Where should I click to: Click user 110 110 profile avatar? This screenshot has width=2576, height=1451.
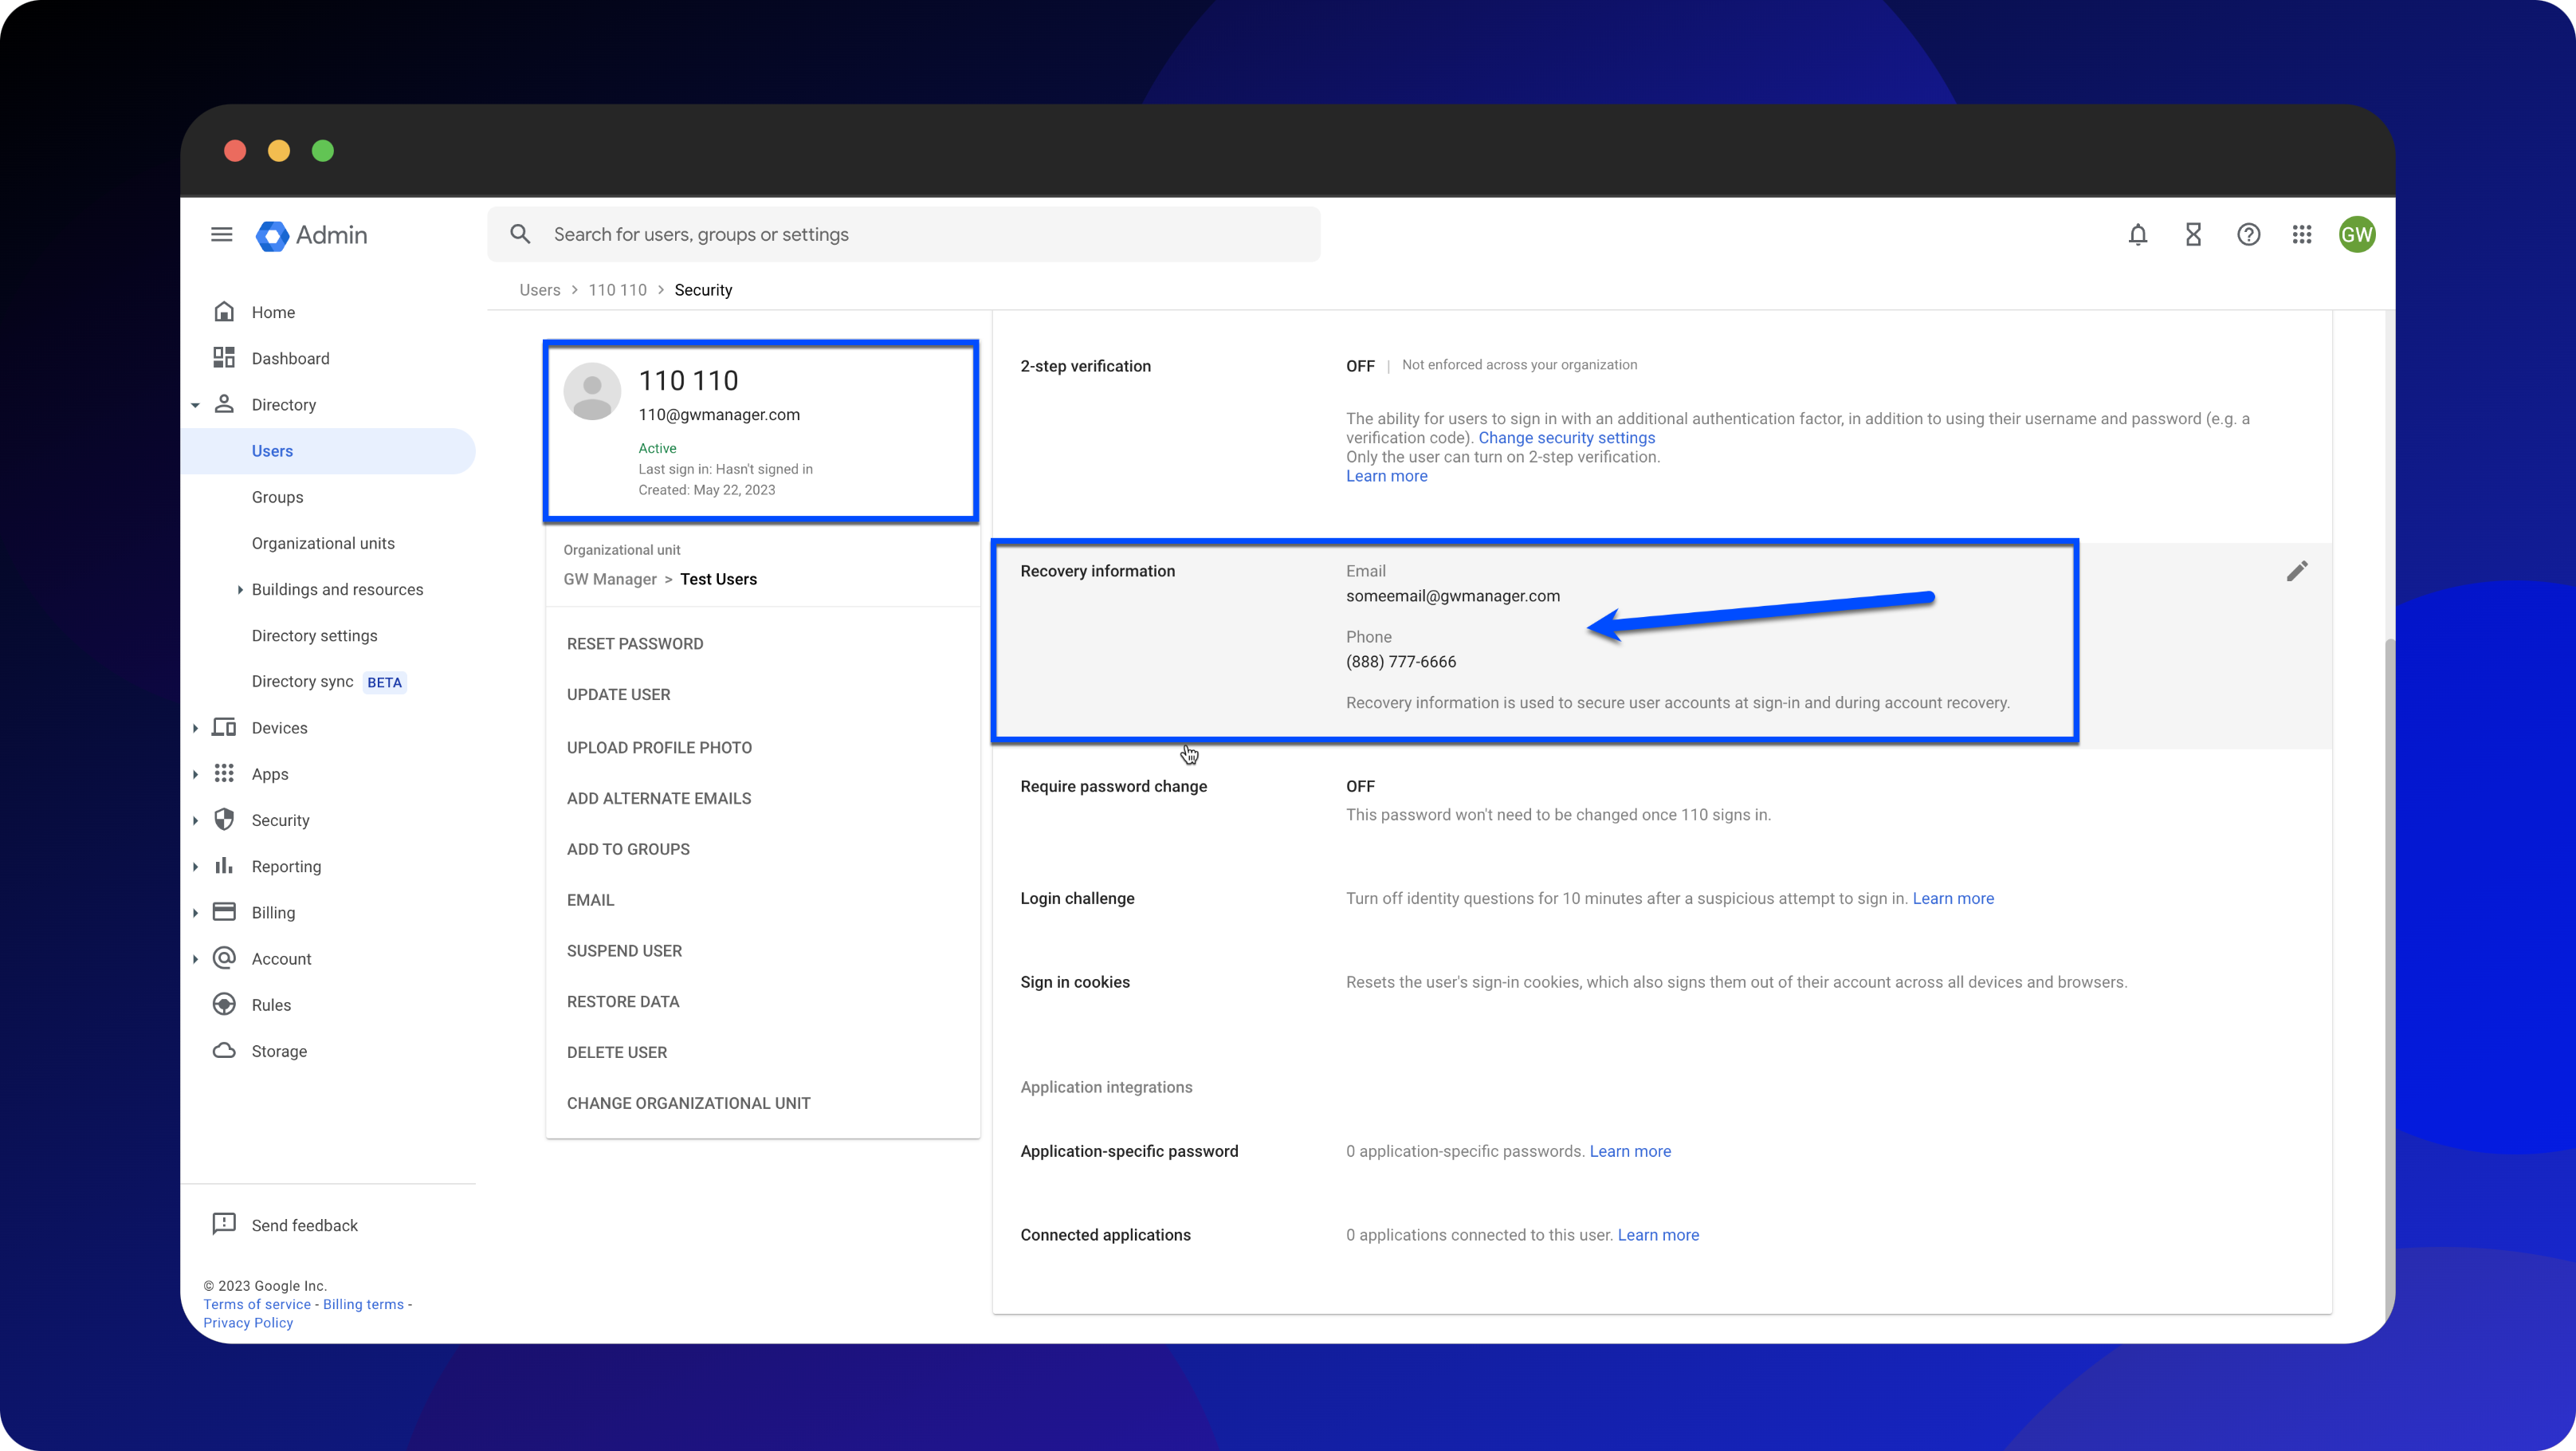[592, 391]
